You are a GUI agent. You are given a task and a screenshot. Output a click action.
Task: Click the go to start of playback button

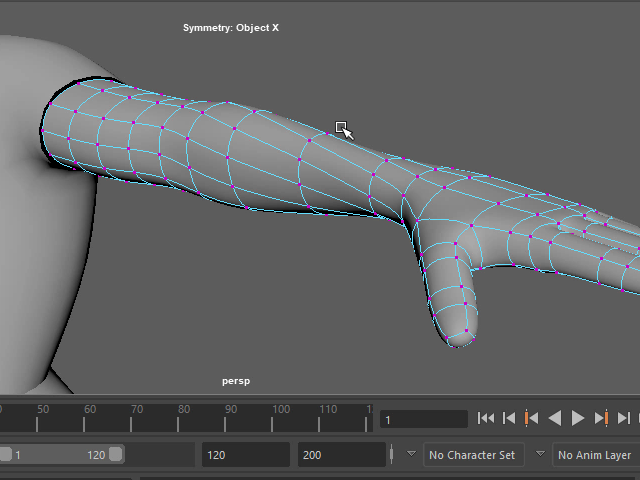click(x=486, y=418)
